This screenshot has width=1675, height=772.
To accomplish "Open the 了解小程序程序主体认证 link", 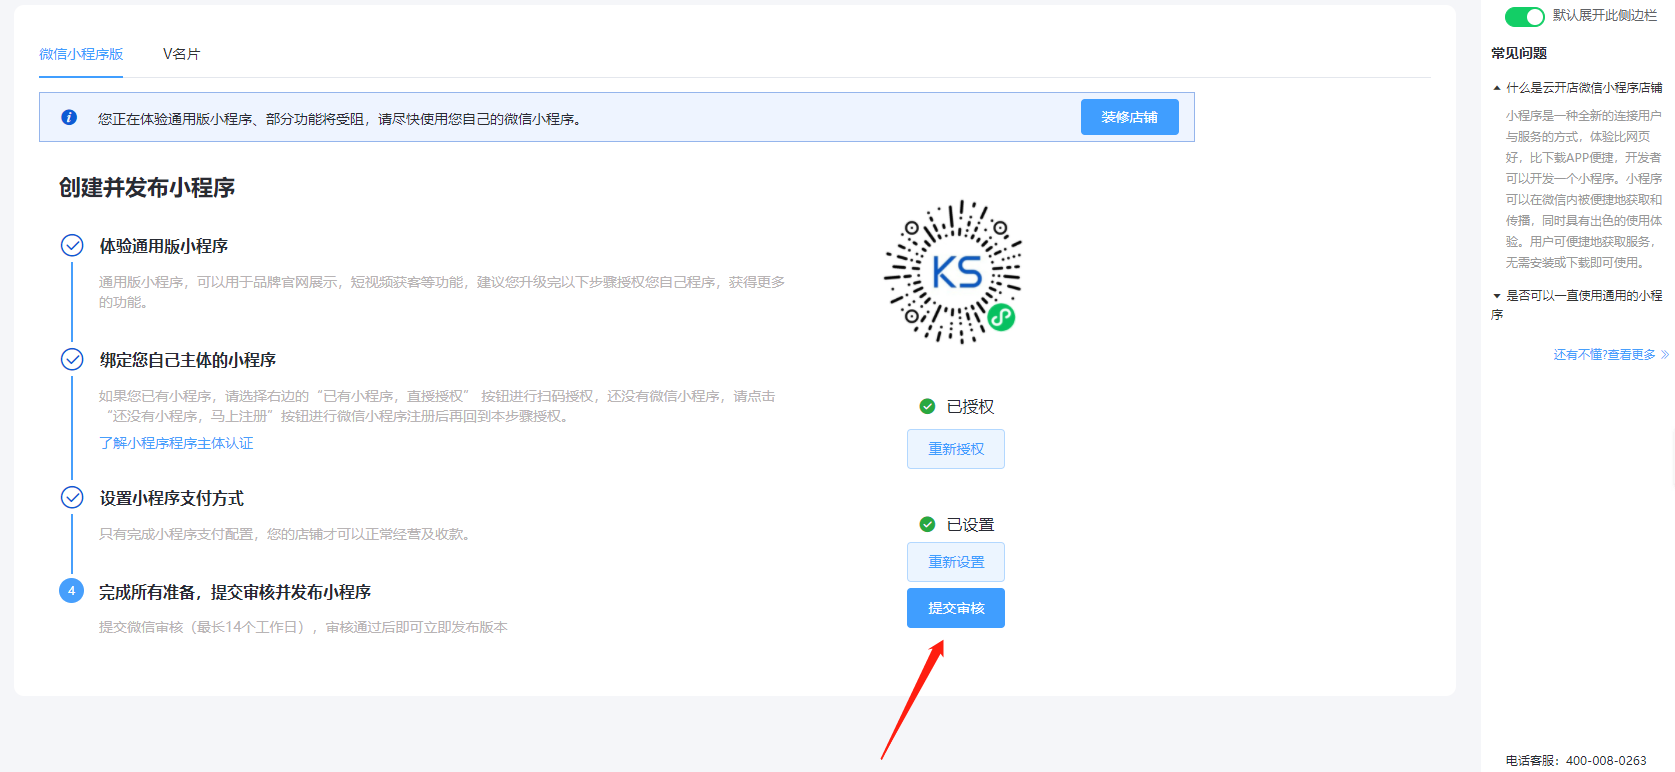I will point(176,443).
